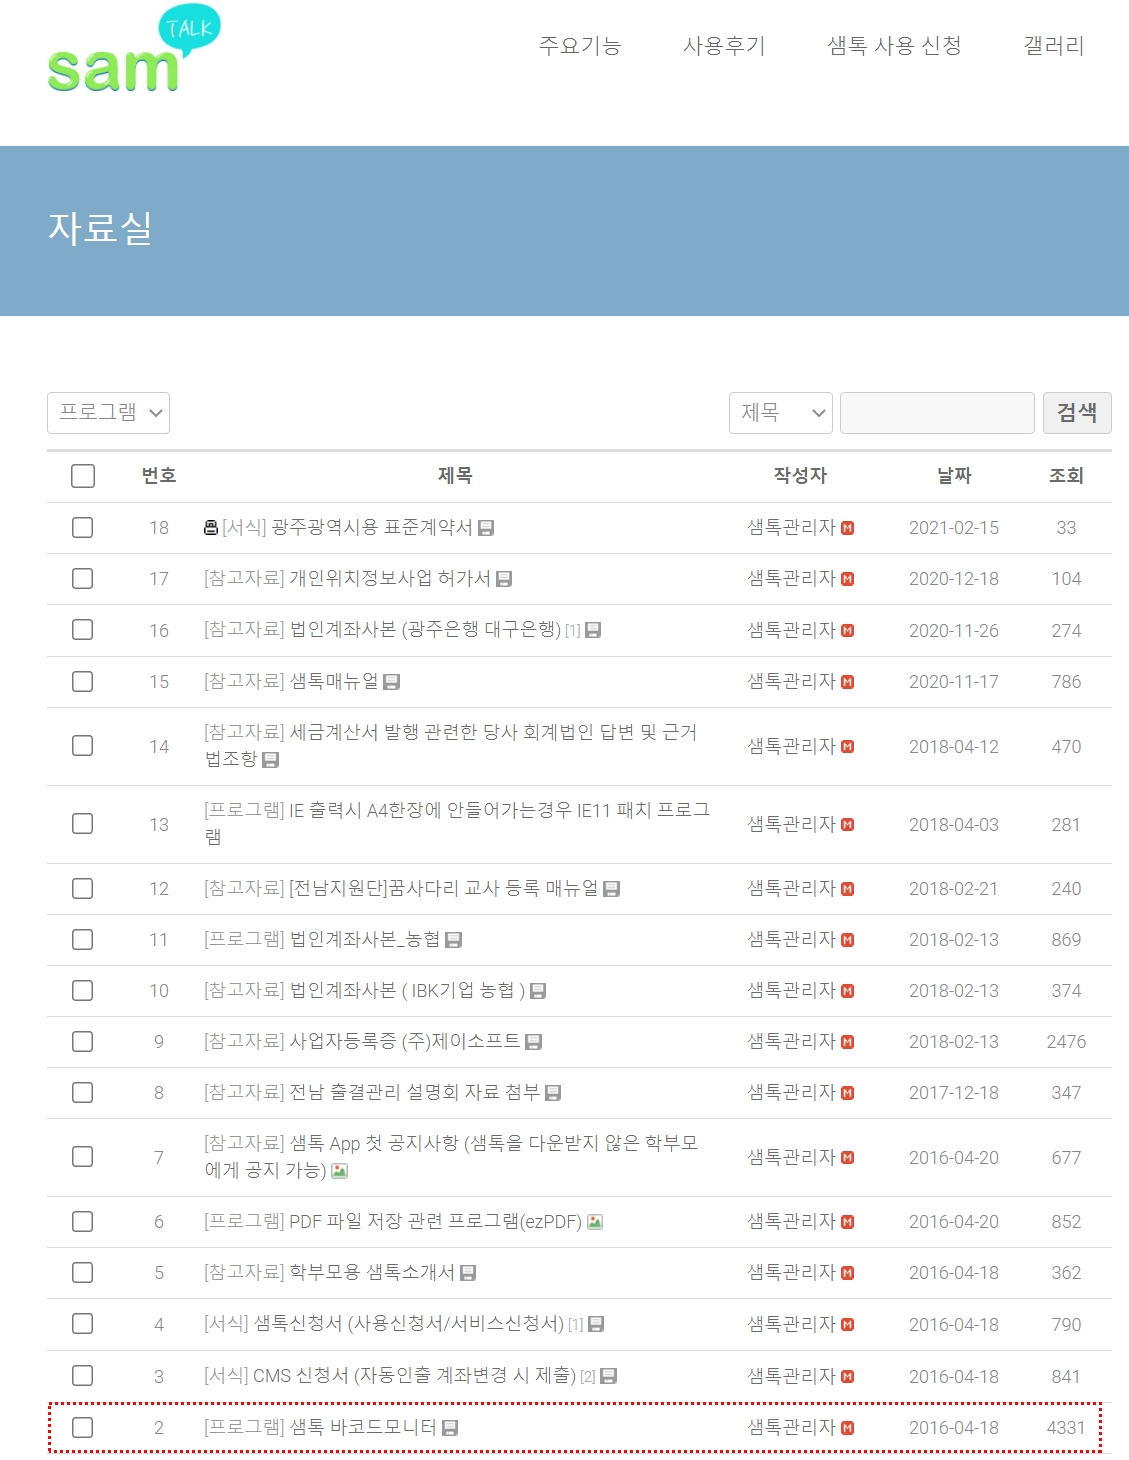Select the checkbox on row 14

(83, 746)
